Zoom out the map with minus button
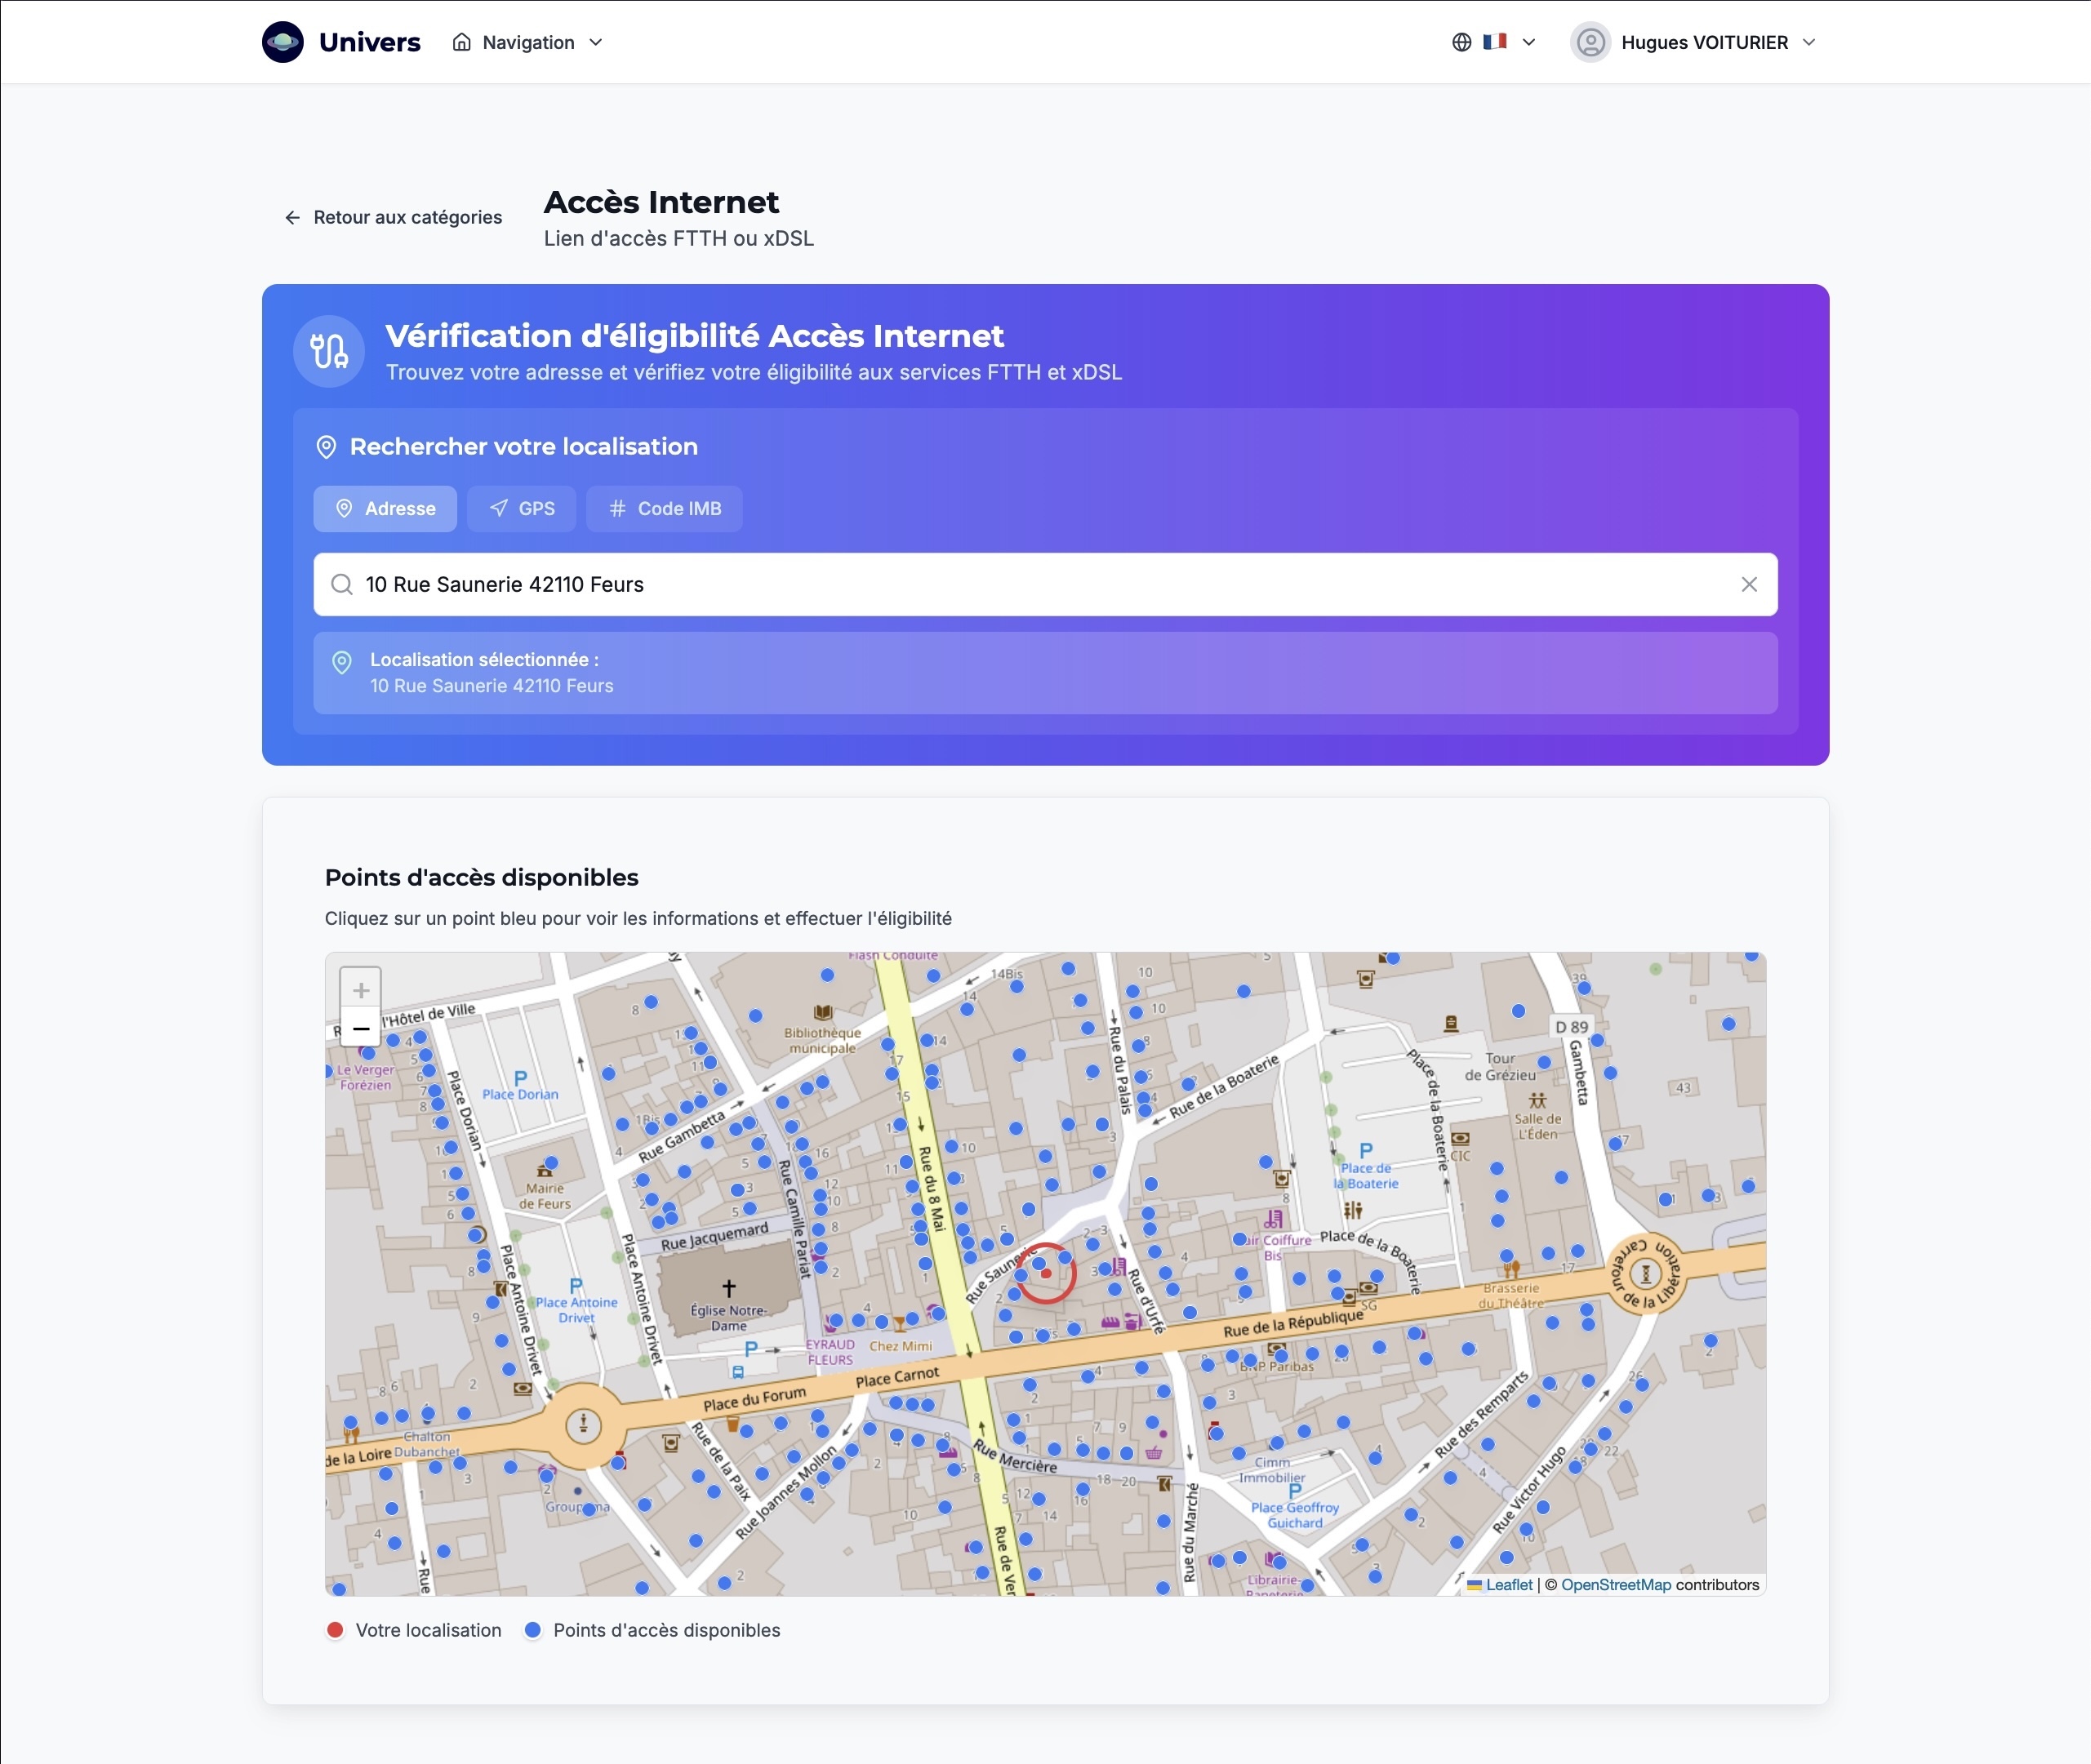This screenshot has width=2091, height=1764. [361, 1028]
